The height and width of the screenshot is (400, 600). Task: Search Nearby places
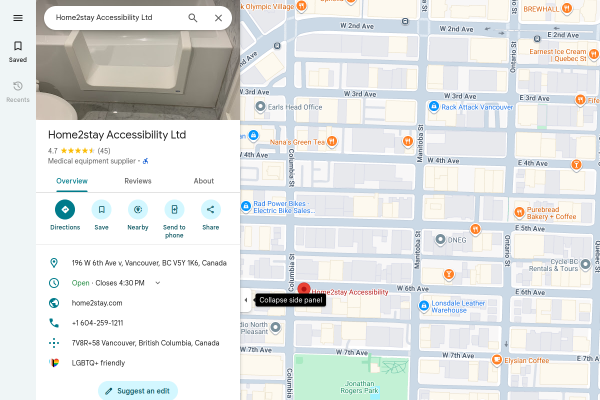[138, 215]
